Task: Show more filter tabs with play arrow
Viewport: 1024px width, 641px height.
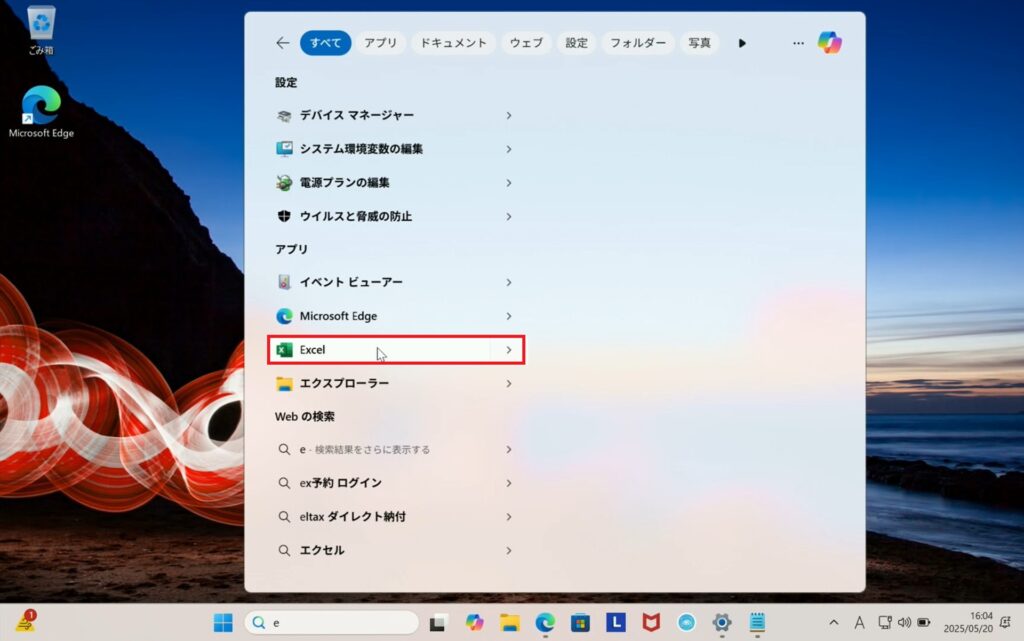Action: (742, 43)
